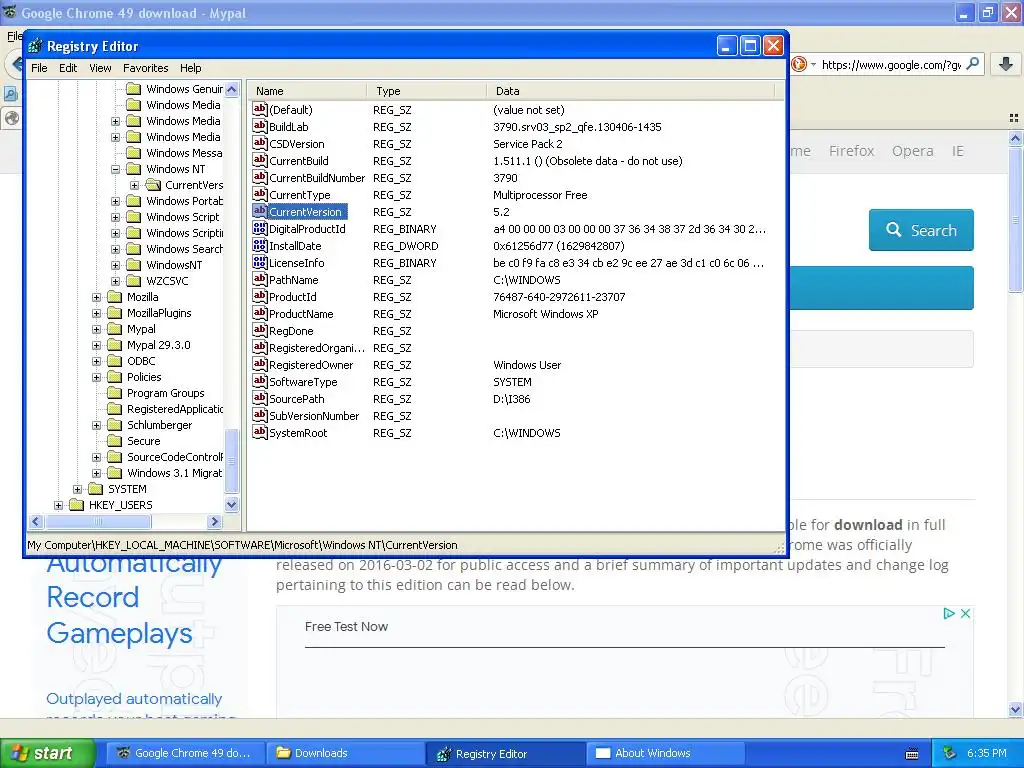Click the tree pane scroll-up arrow

click(232, 89)
